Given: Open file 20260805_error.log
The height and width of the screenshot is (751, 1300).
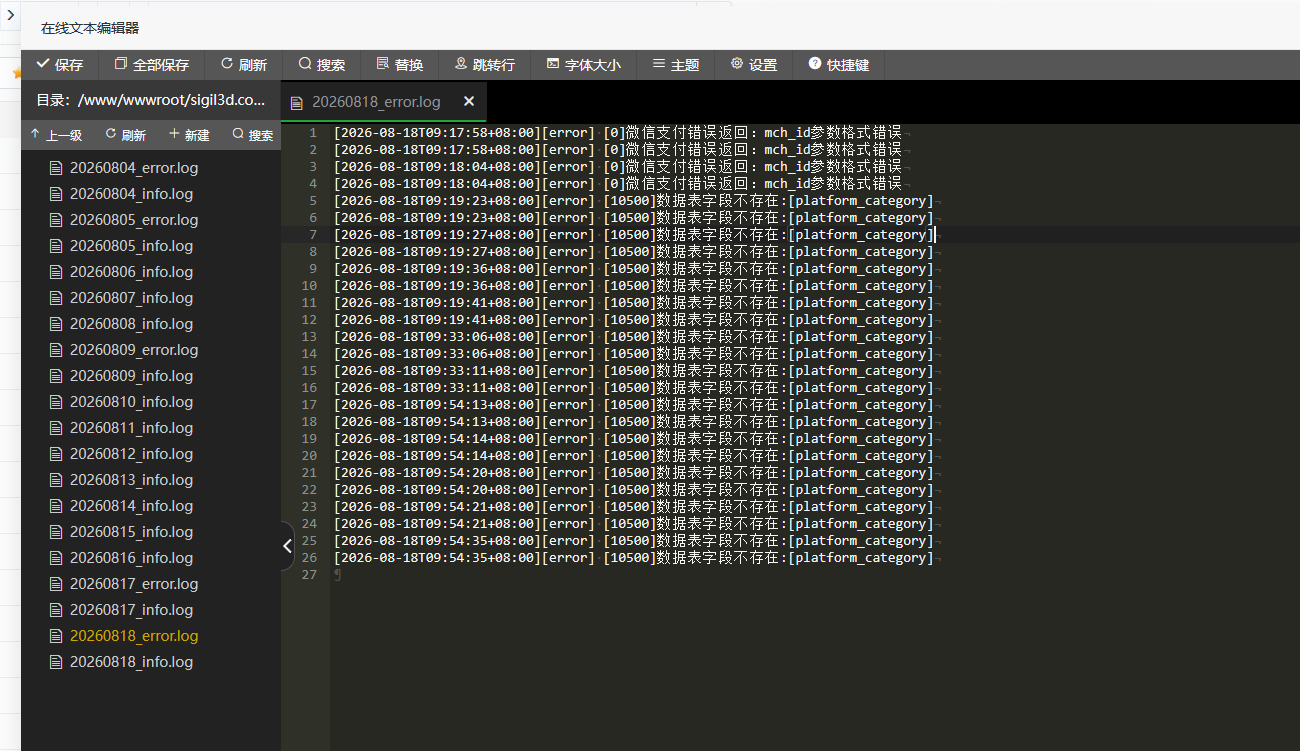Looking at the screenshot, I should [134, 220].
